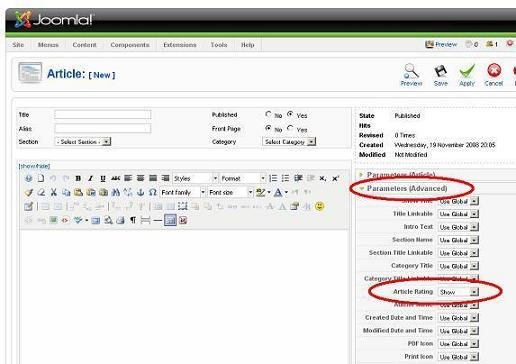Open the Components menu
Image resolution: width=516 pixels, height=364 pixels.
tap(130, 45)
